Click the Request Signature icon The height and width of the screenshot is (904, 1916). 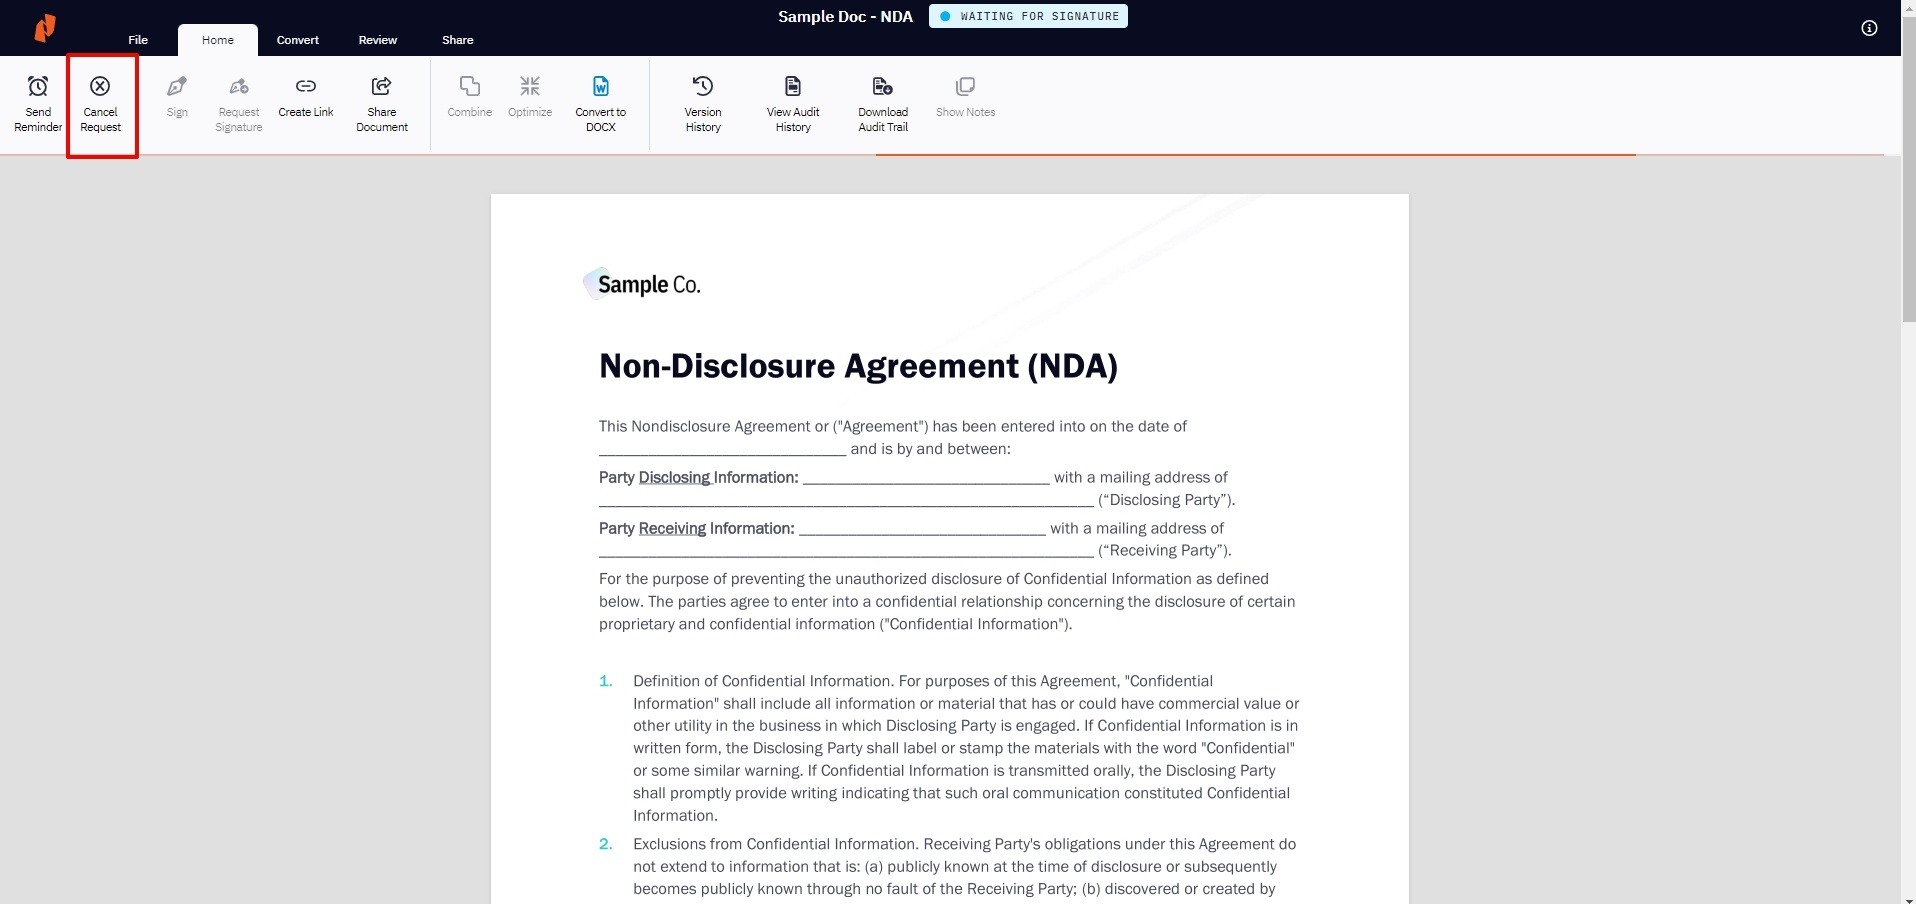point(239,87)
